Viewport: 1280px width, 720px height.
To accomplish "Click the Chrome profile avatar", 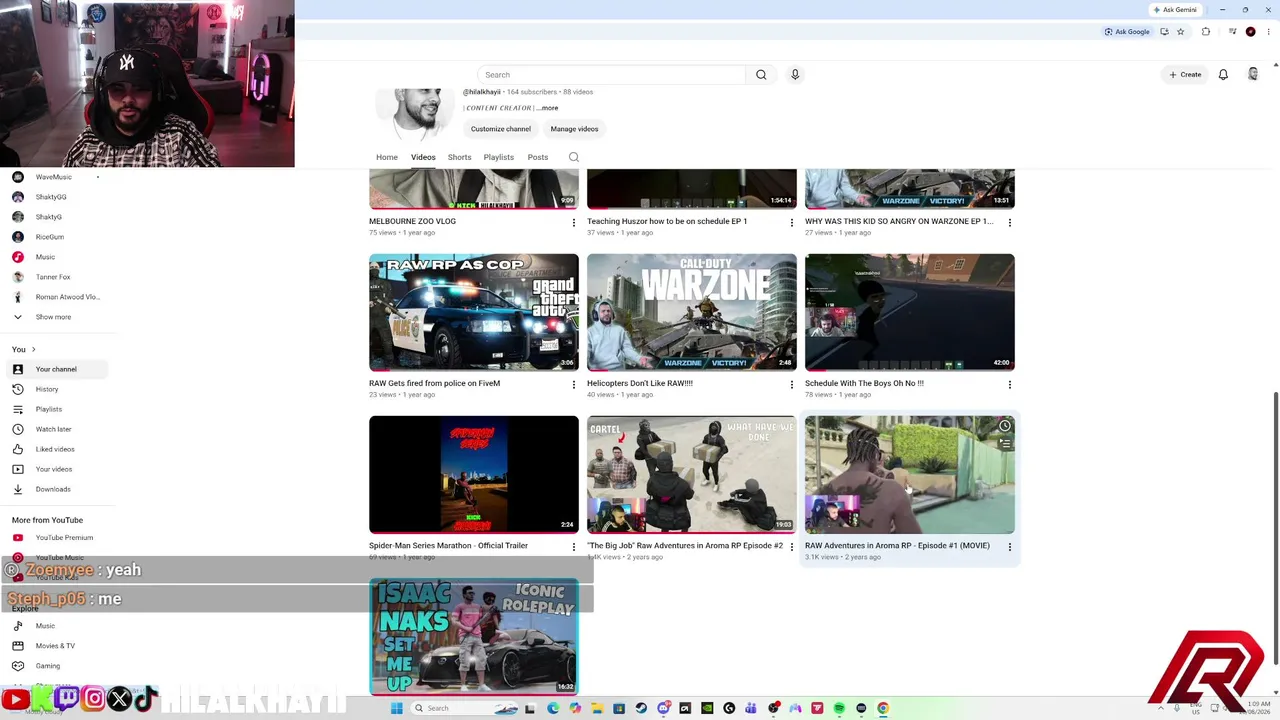I will tap(1250, 32).
